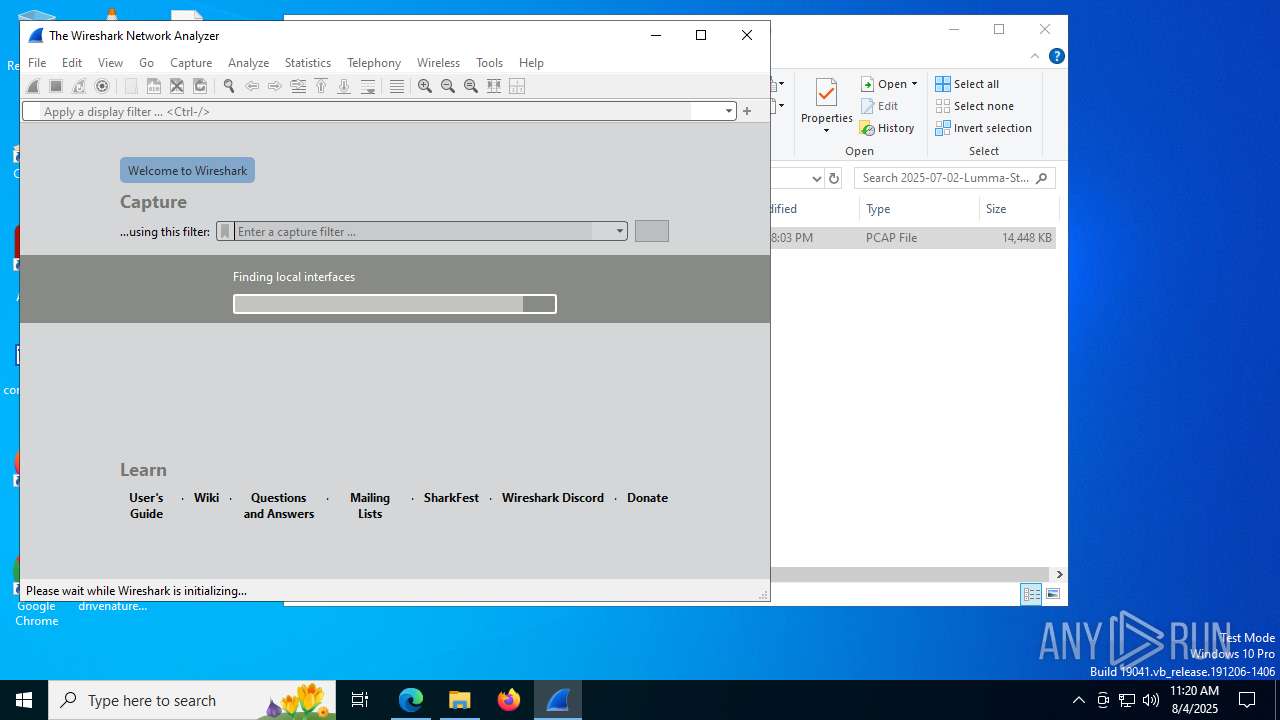The height and width of the screenshot is (720, 1280).
Task: Open File Explorer help question mark icon
Action: point(1056,56)
